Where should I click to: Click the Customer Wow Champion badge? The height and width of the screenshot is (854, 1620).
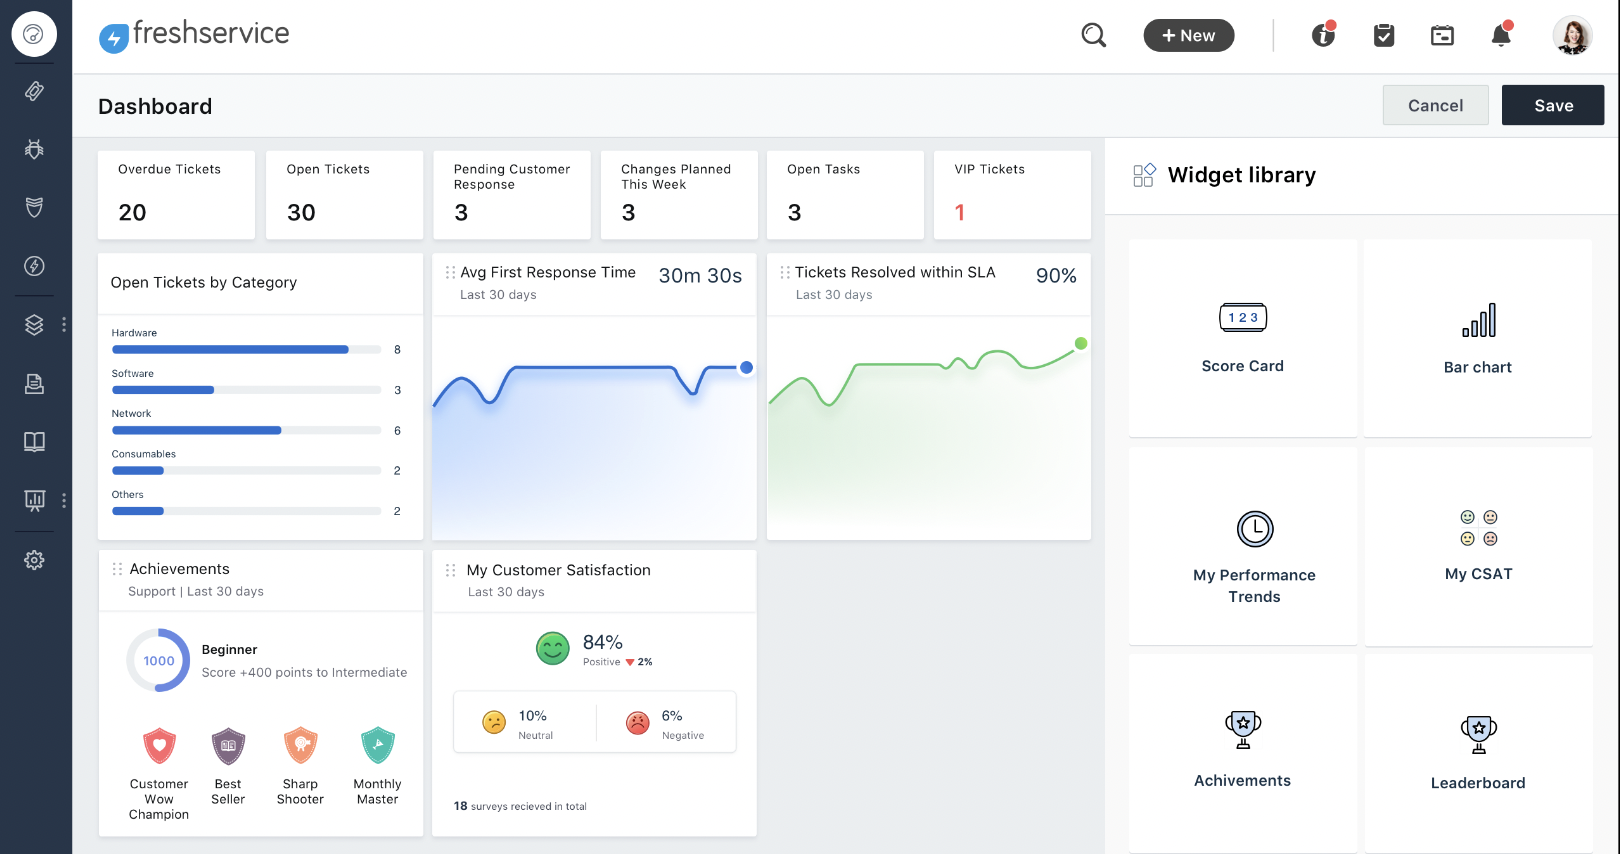tap(159, 746)
